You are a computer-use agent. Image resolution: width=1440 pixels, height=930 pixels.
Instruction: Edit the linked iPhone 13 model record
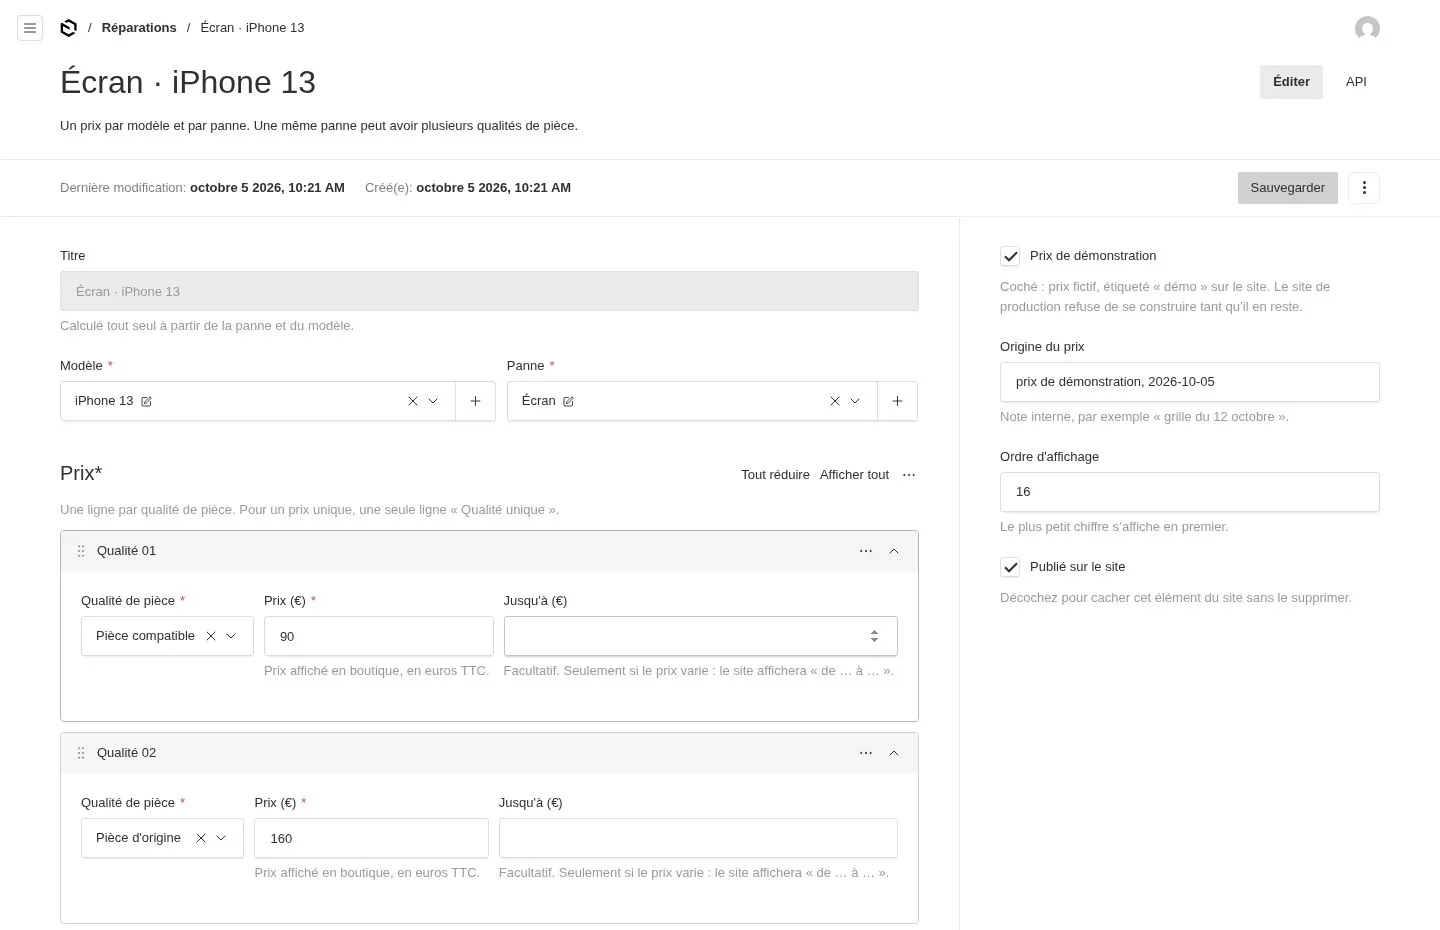click(x=147, y=401)
